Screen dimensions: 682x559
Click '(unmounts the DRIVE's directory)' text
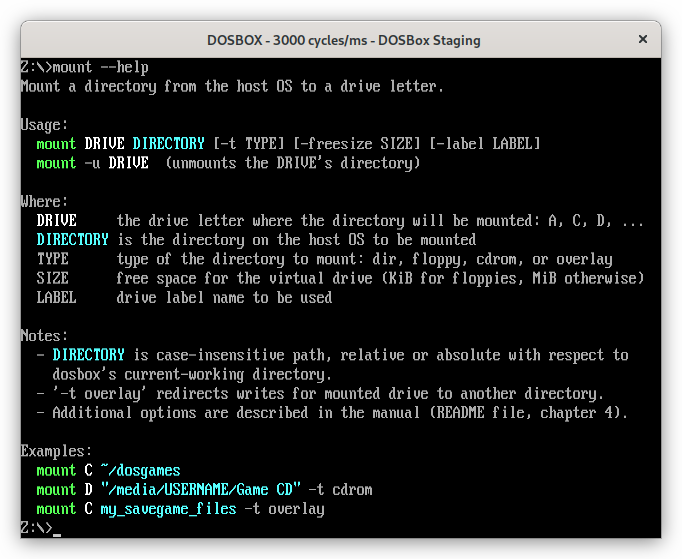coord(293,163)
